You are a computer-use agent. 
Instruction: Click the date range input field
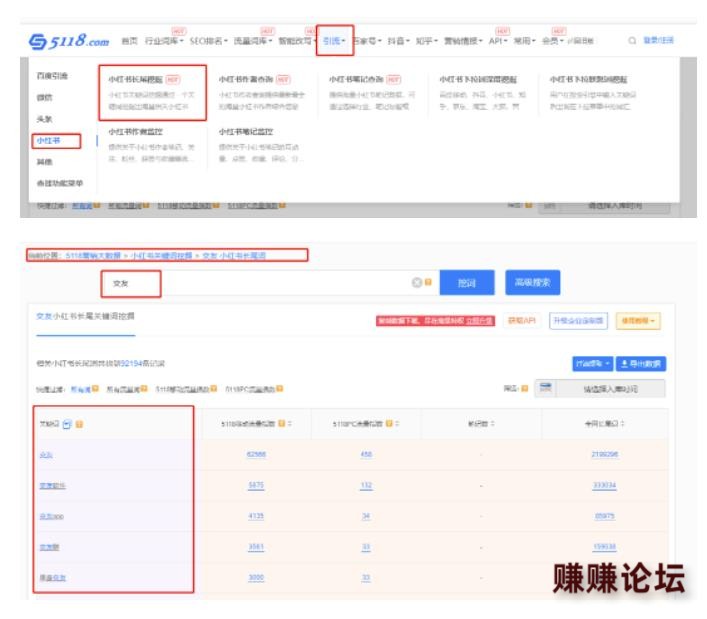[x=611, y=389]
